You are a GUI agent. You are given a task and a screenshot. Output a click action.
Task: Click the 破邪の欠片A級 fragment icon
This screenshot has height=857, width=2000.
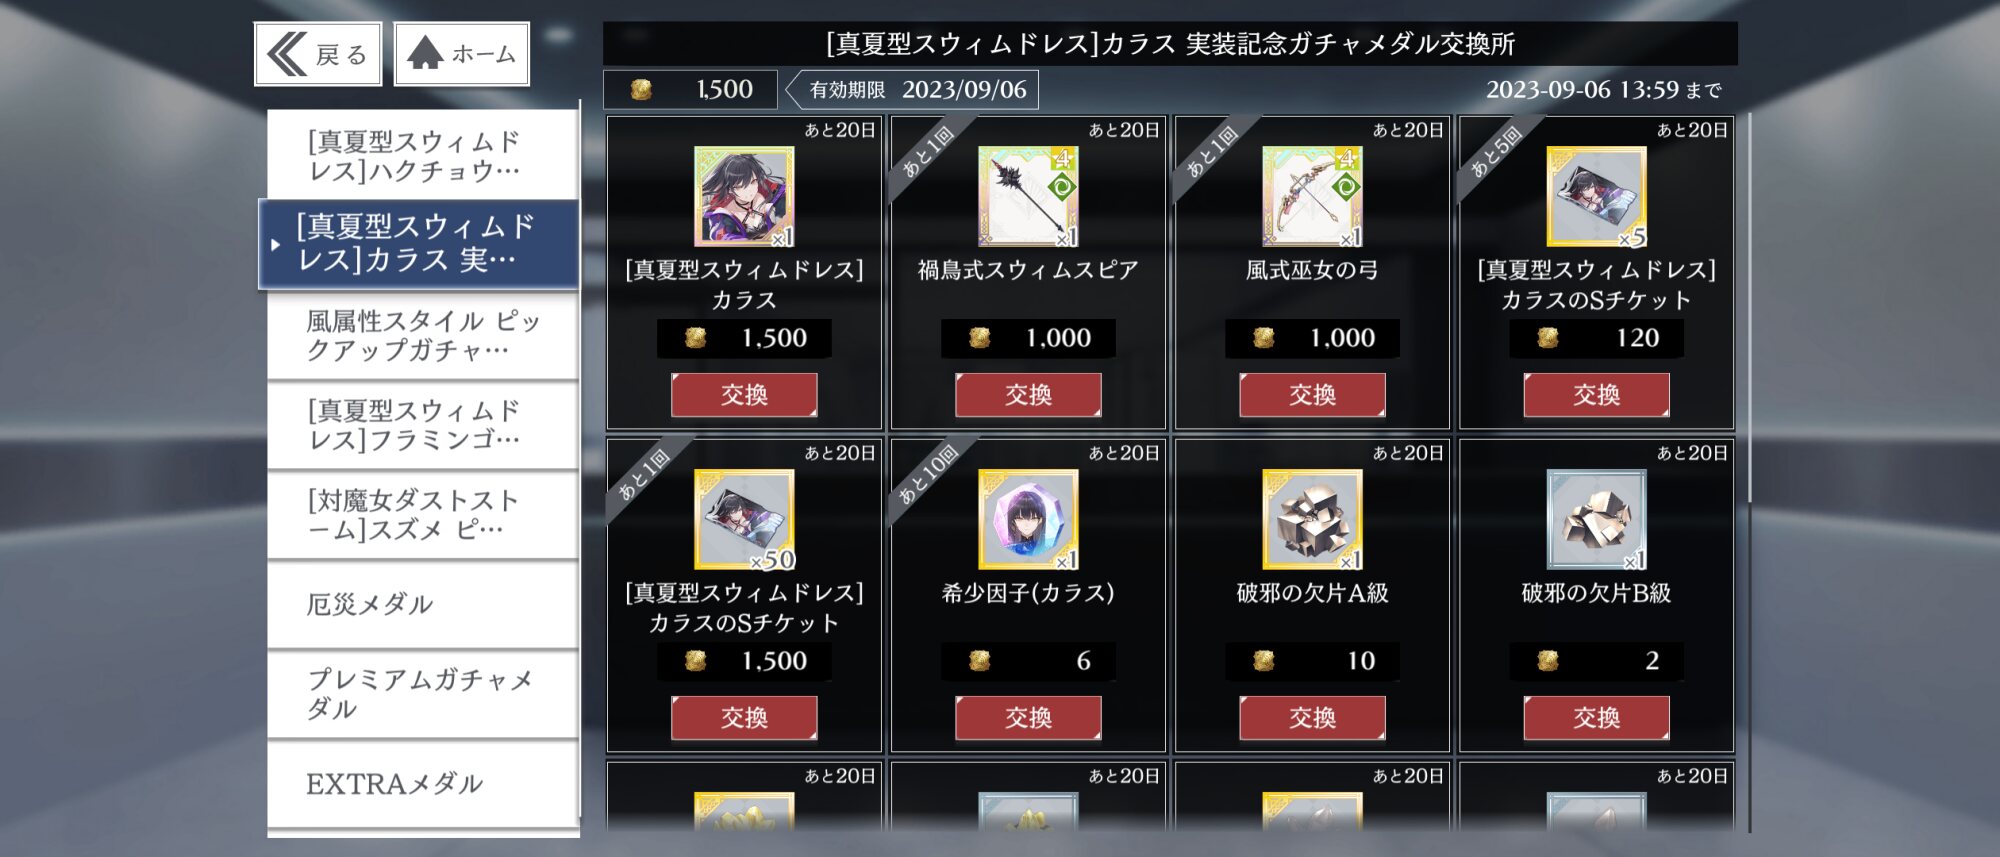pos(1312,520)
